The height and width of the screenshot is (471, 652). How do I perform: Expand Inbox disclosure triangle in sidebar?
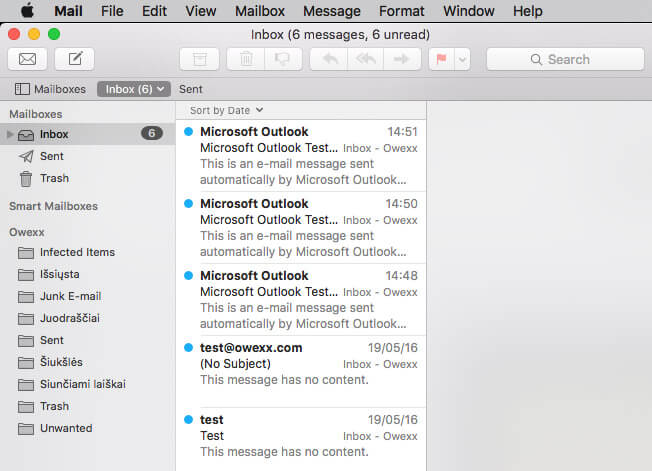click(10, 134)
